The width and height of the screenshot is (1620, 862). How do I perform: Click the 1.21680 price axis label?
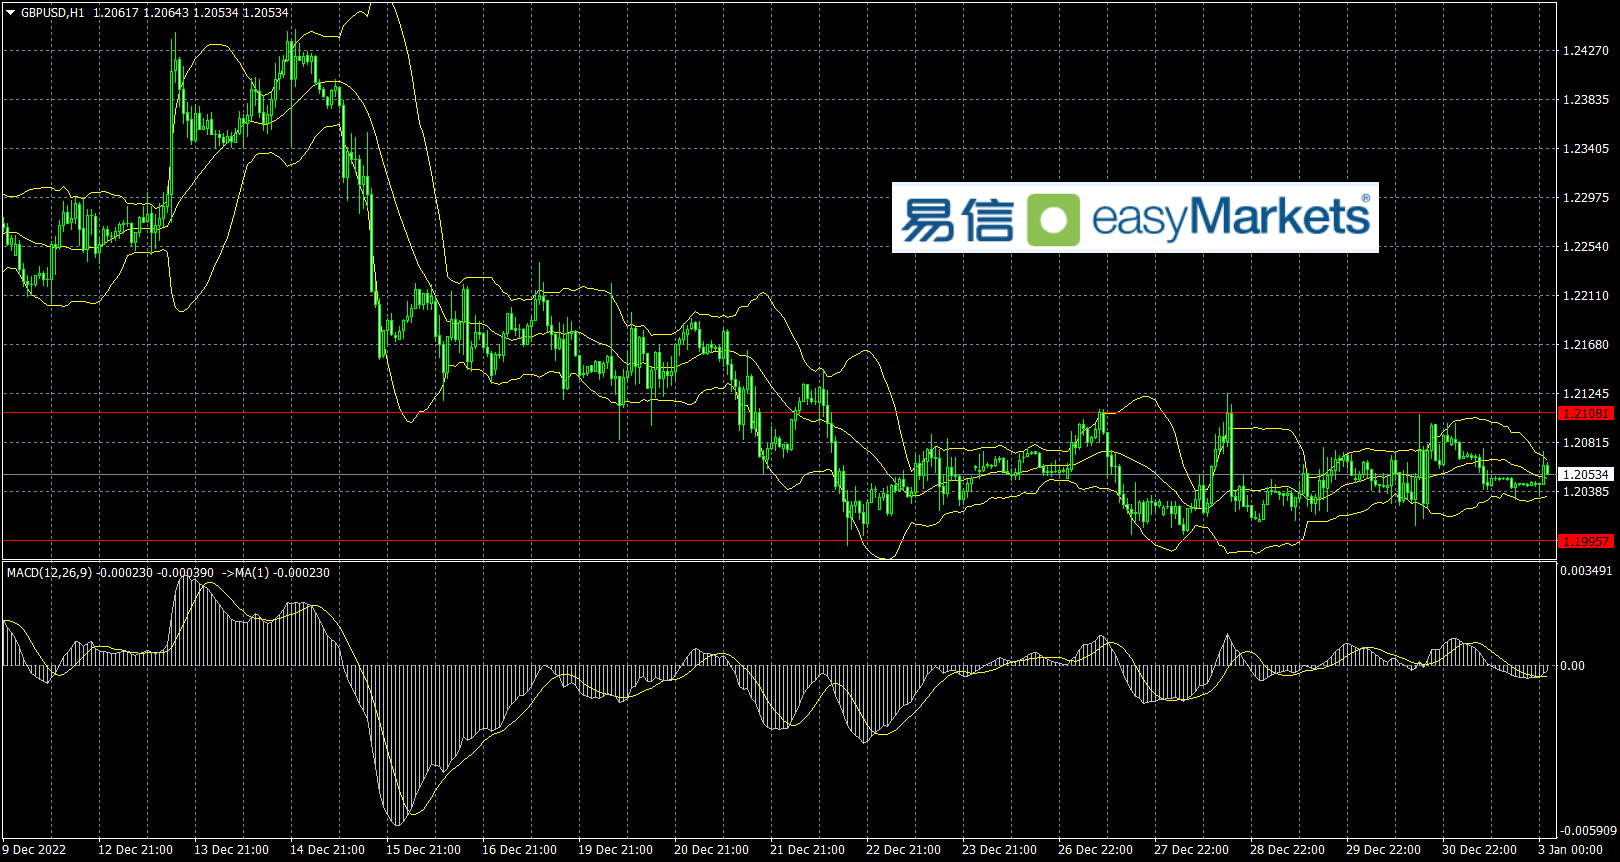pyautogui.click(x=1586, y=345)
